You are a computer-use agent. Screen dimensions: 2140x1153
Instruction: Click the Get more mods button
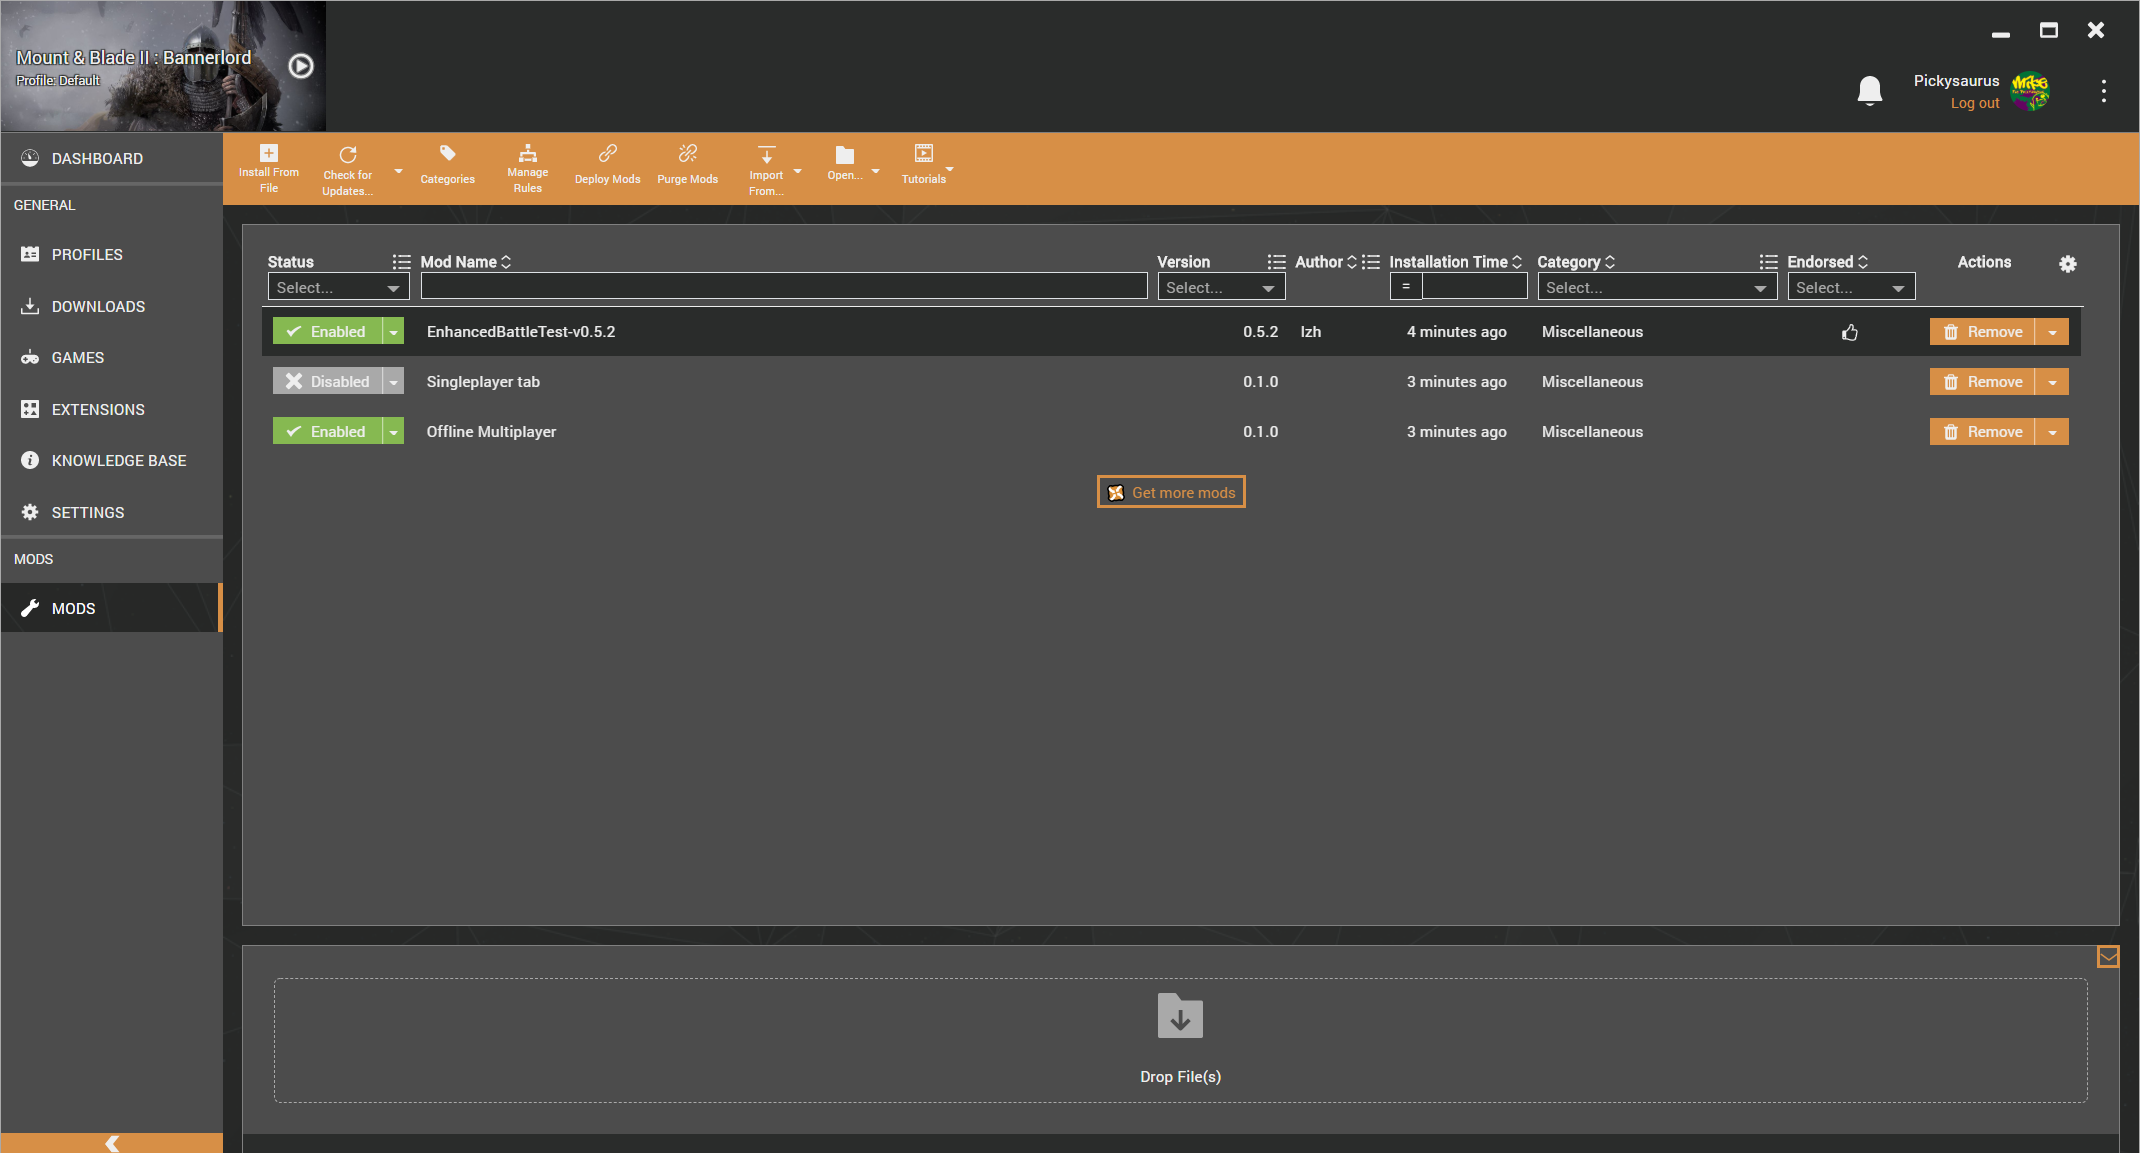1171,492
